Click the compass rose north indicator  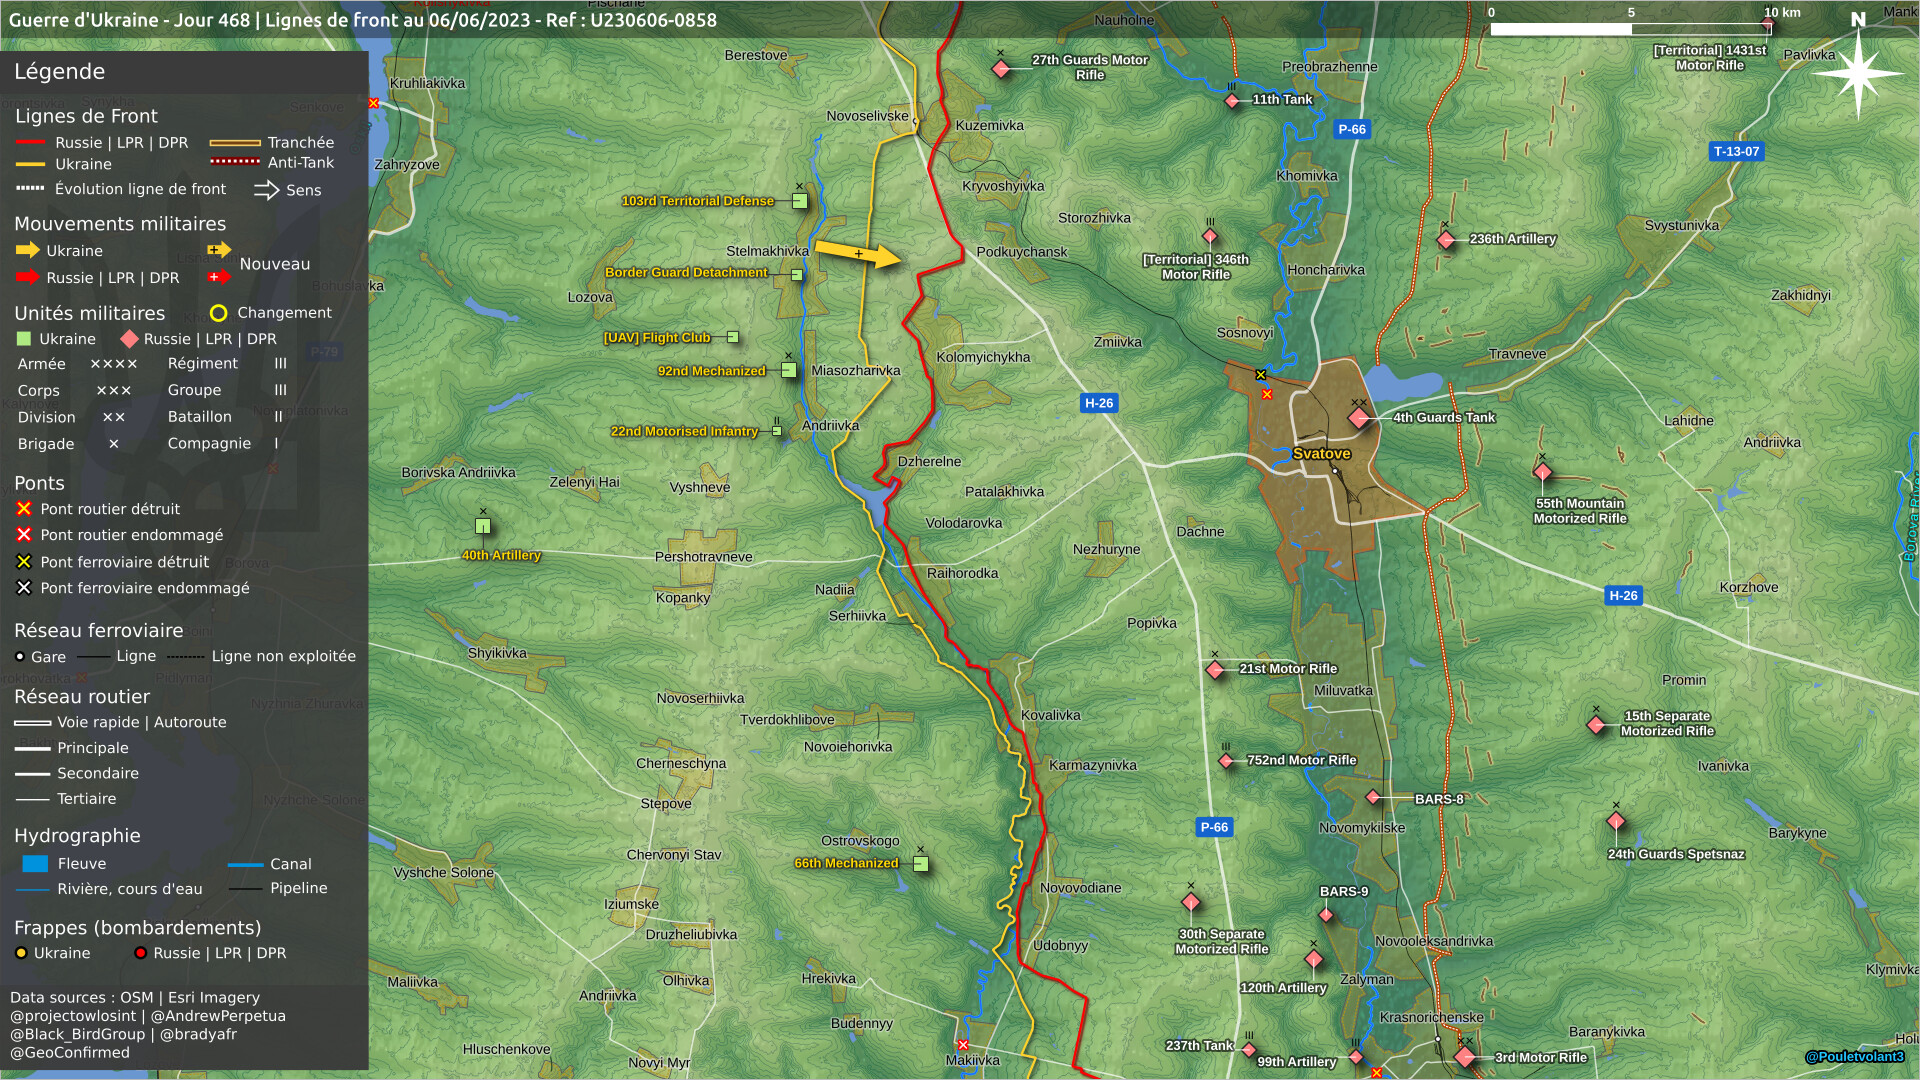coord(1858,72)
